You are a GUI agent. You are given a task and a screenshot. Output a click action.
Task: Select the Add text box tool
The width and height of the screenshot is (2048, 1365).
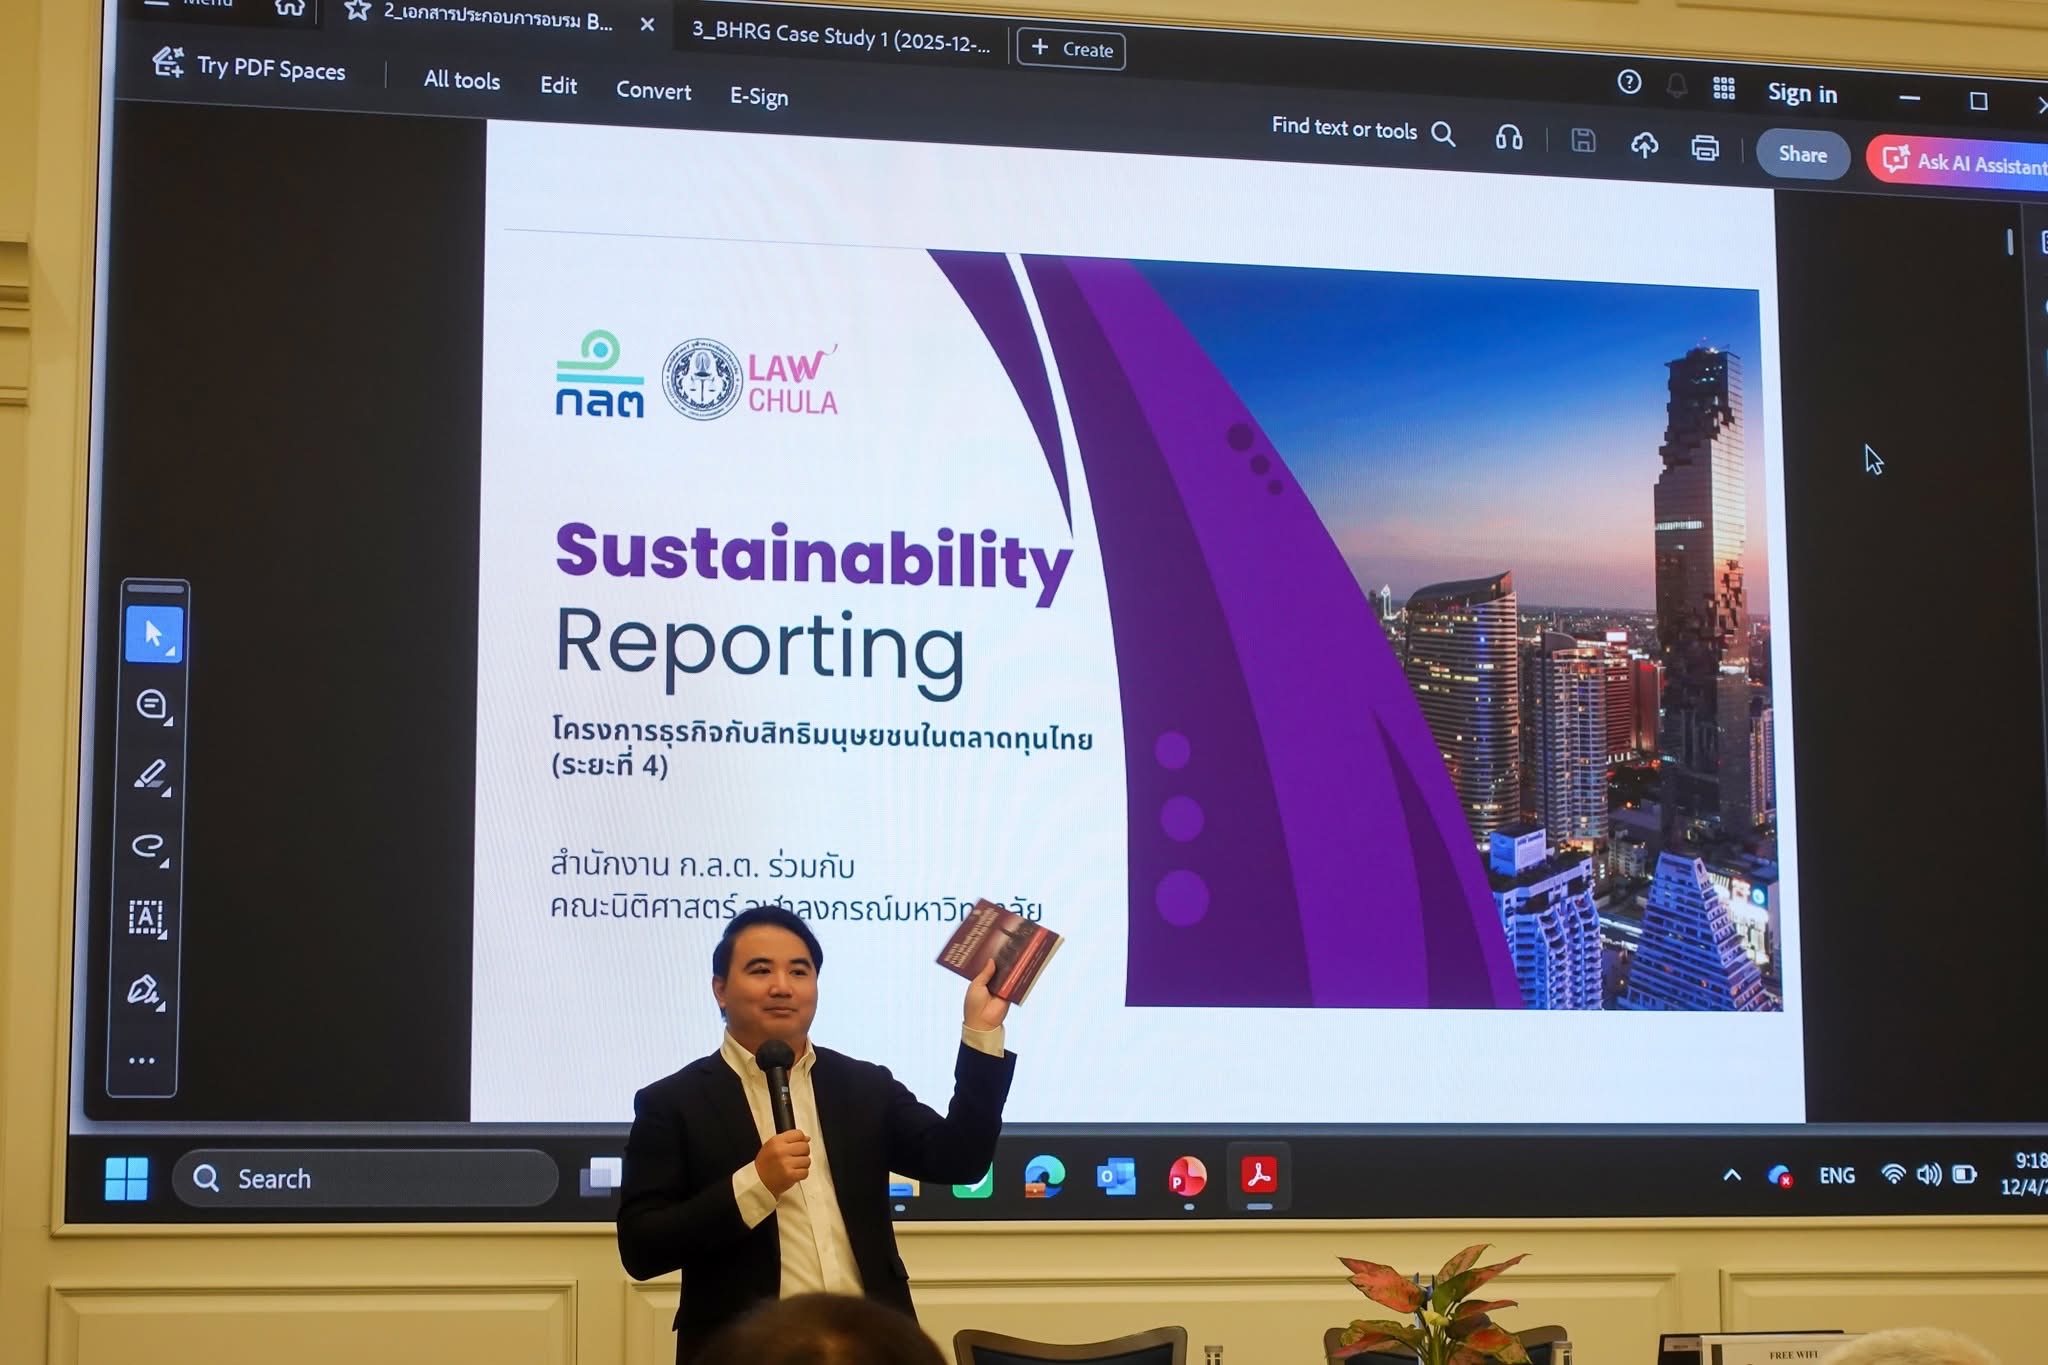coord(146,917)
